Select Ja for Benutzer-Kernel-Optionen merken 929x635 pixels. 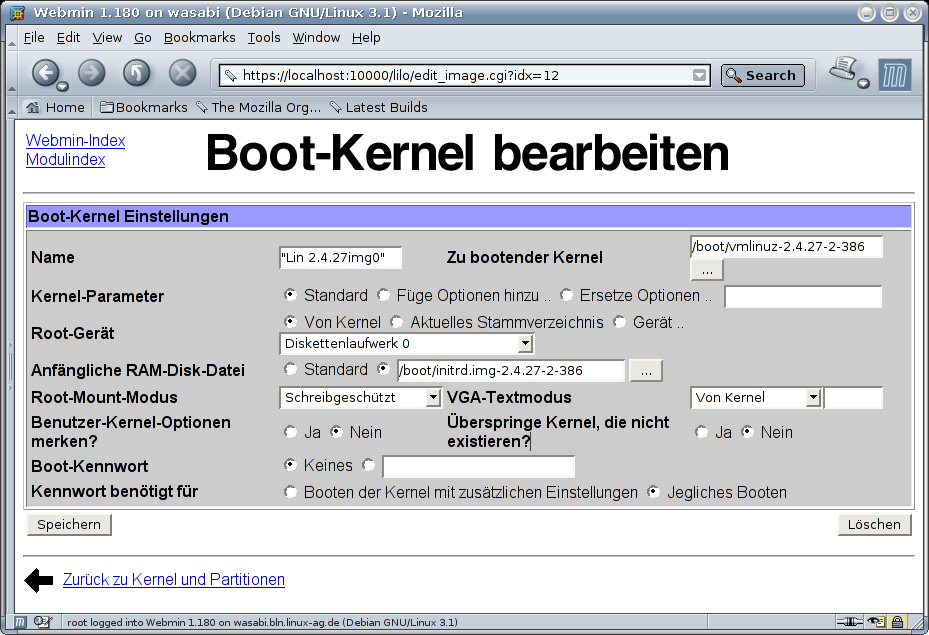290,432
